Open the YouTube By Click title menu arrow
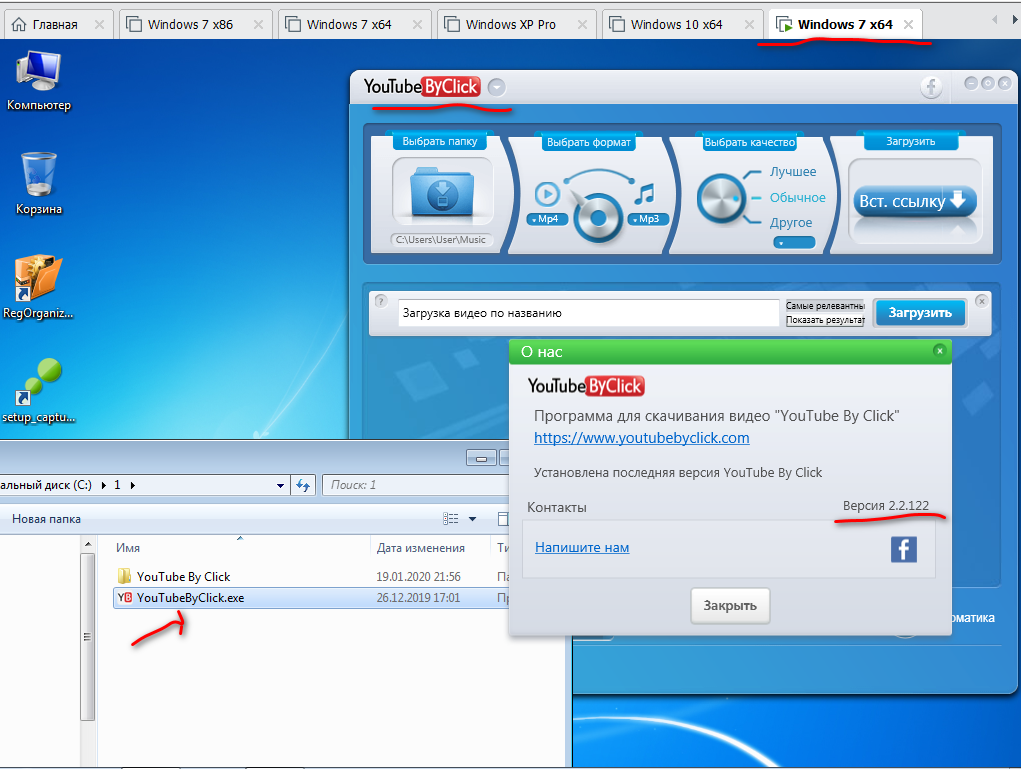The width and height of the screenshot is (1021, 769). point(497,87)
